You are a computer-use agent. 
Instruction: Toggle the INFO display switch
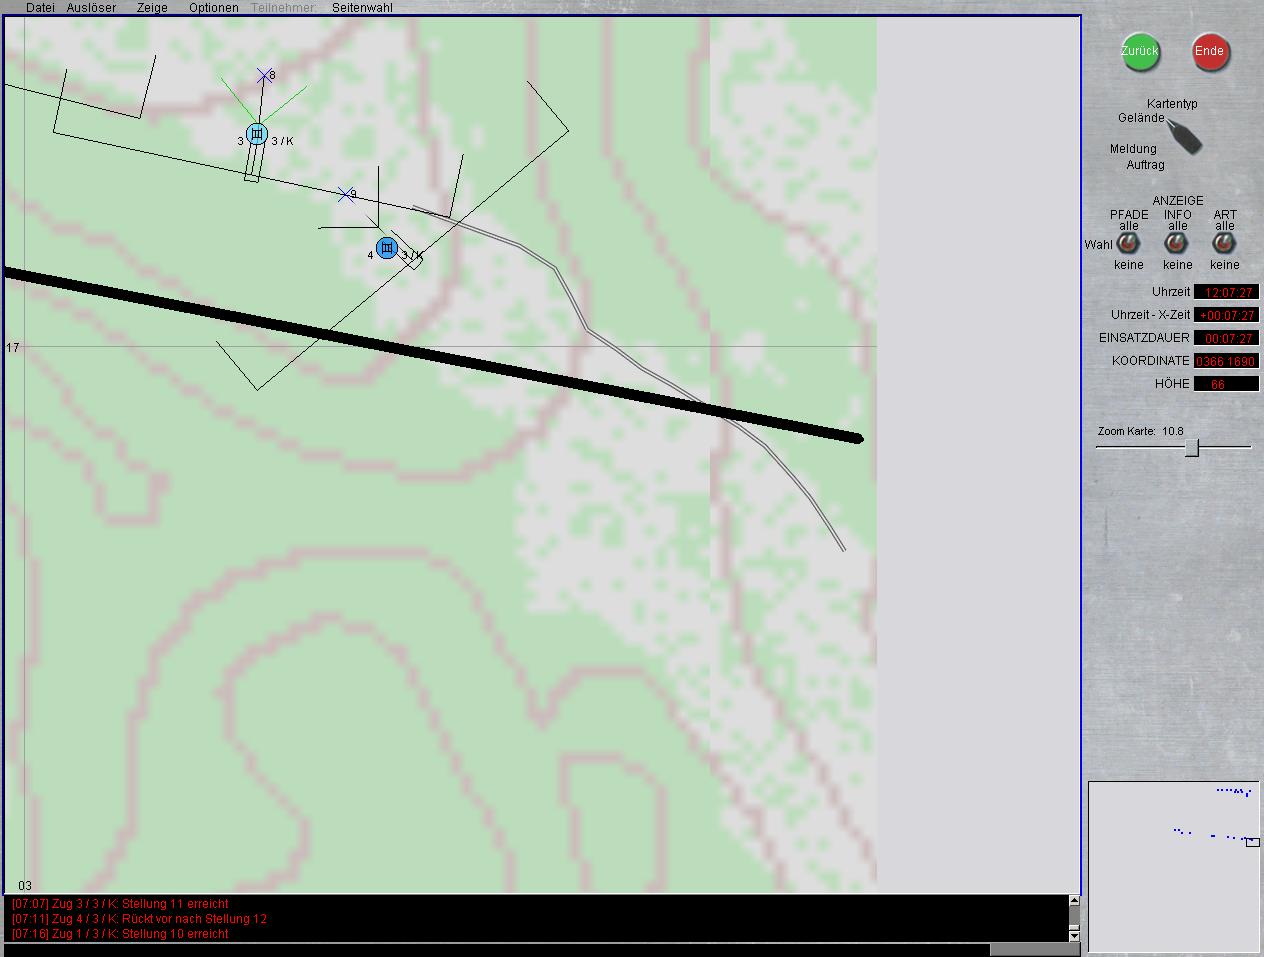tap(1177, 244)
